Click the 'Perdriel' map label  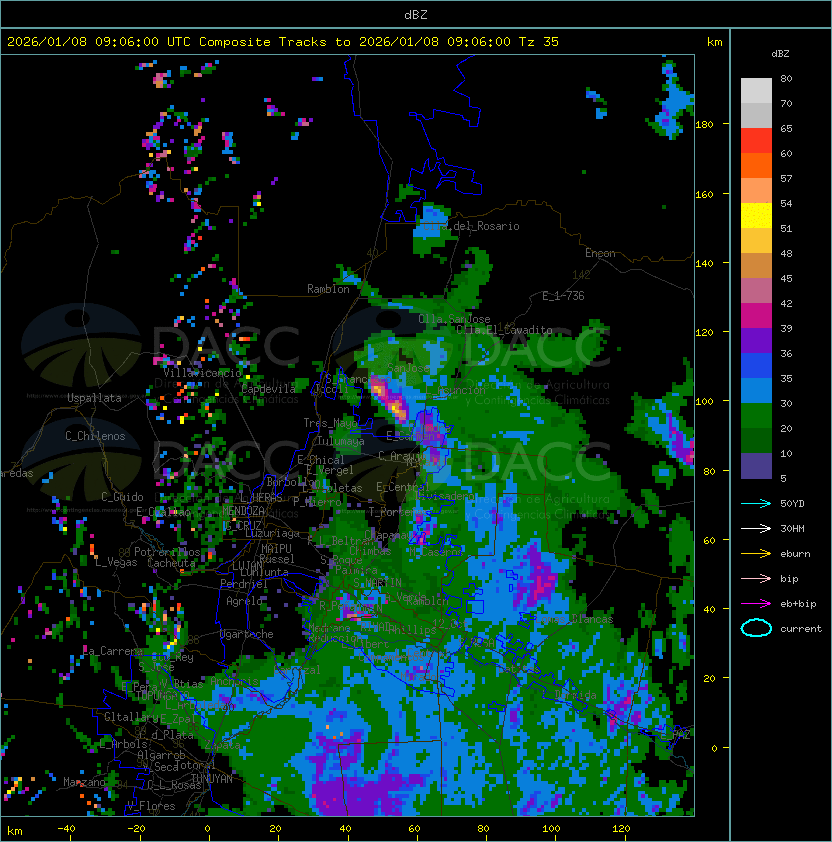point(244,584)
